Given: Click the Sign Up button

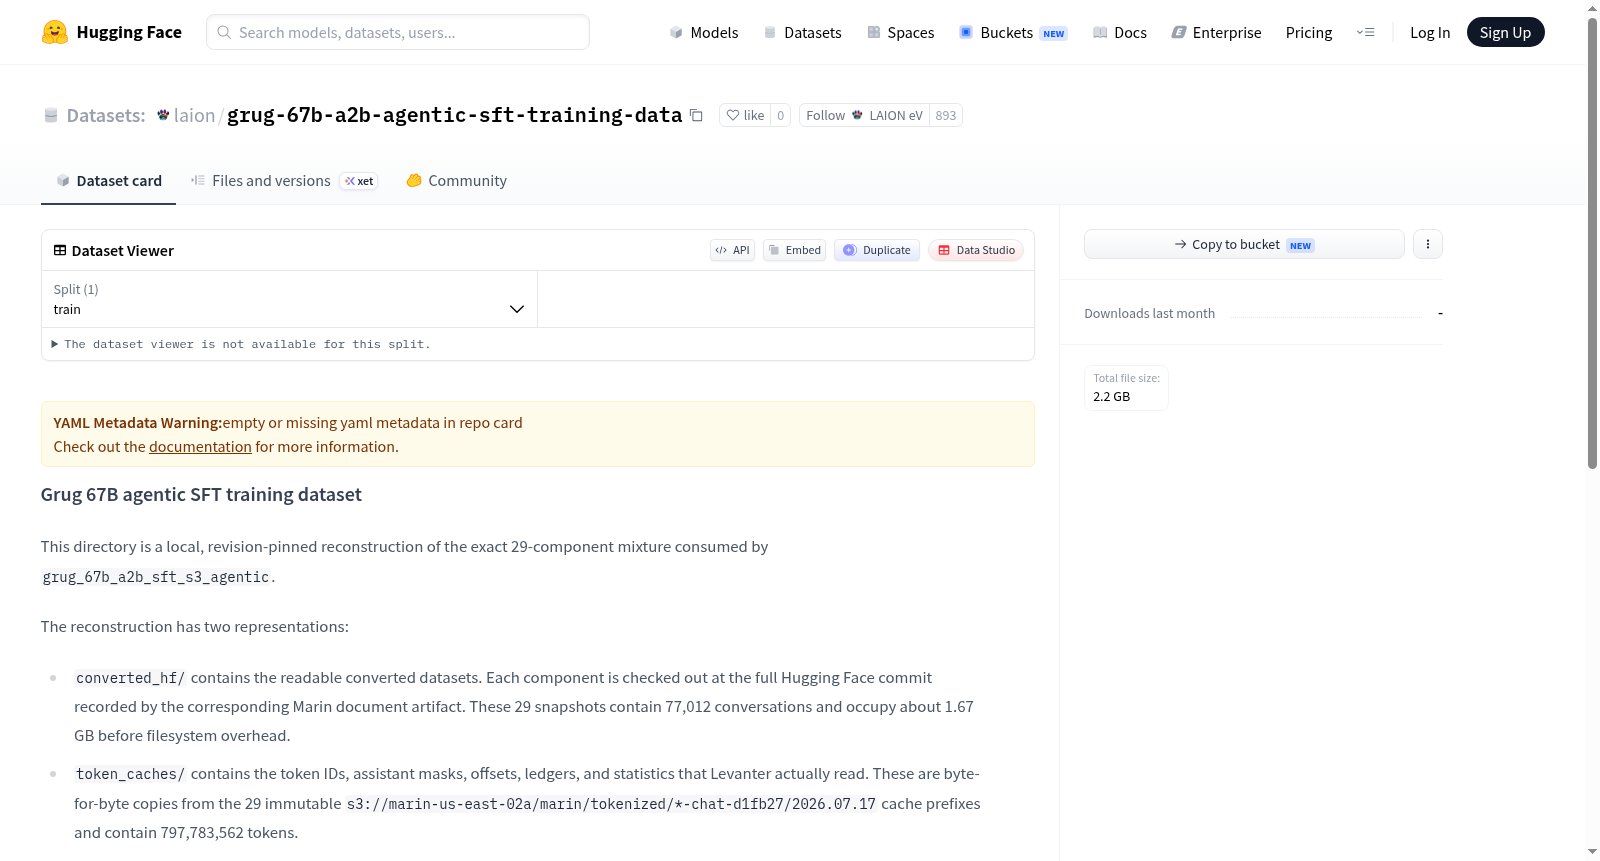Looking at the screenshot, I should tap(1505, 32).
